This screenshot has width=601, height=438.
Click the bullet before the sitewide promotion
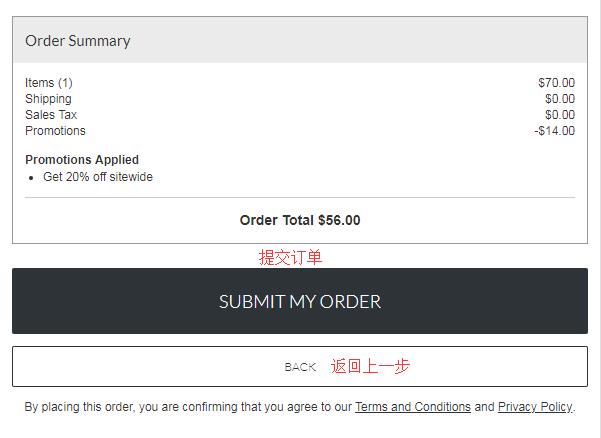click(x=31, y=178)
